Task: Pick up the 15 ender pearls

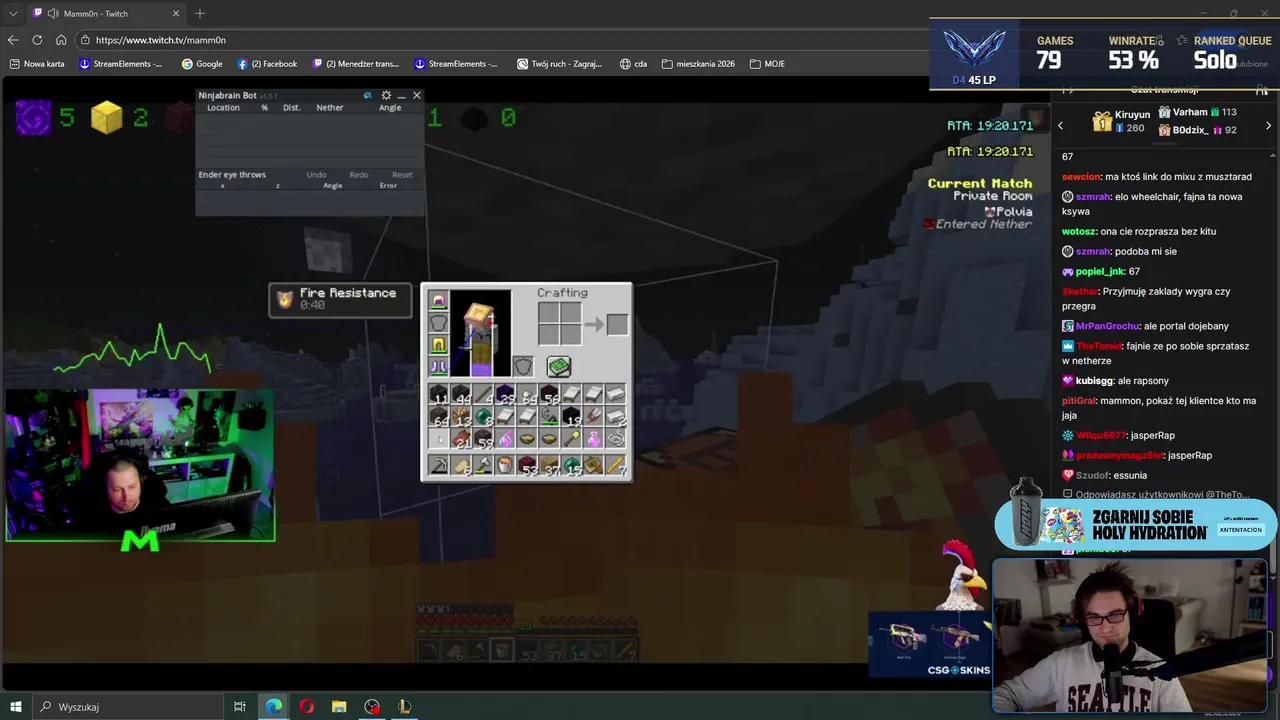Action: click(x=571, y=466)
